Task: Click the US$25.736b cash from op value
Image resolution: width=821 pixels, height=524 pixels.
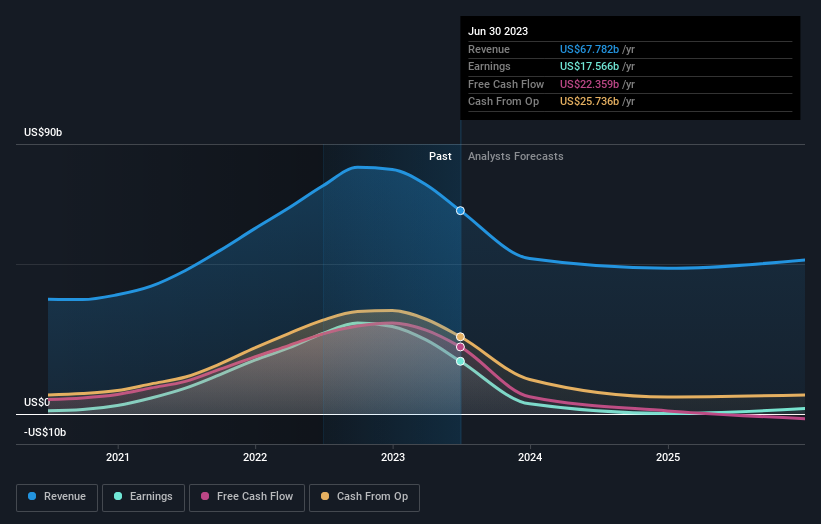Action: pos(590,102)
